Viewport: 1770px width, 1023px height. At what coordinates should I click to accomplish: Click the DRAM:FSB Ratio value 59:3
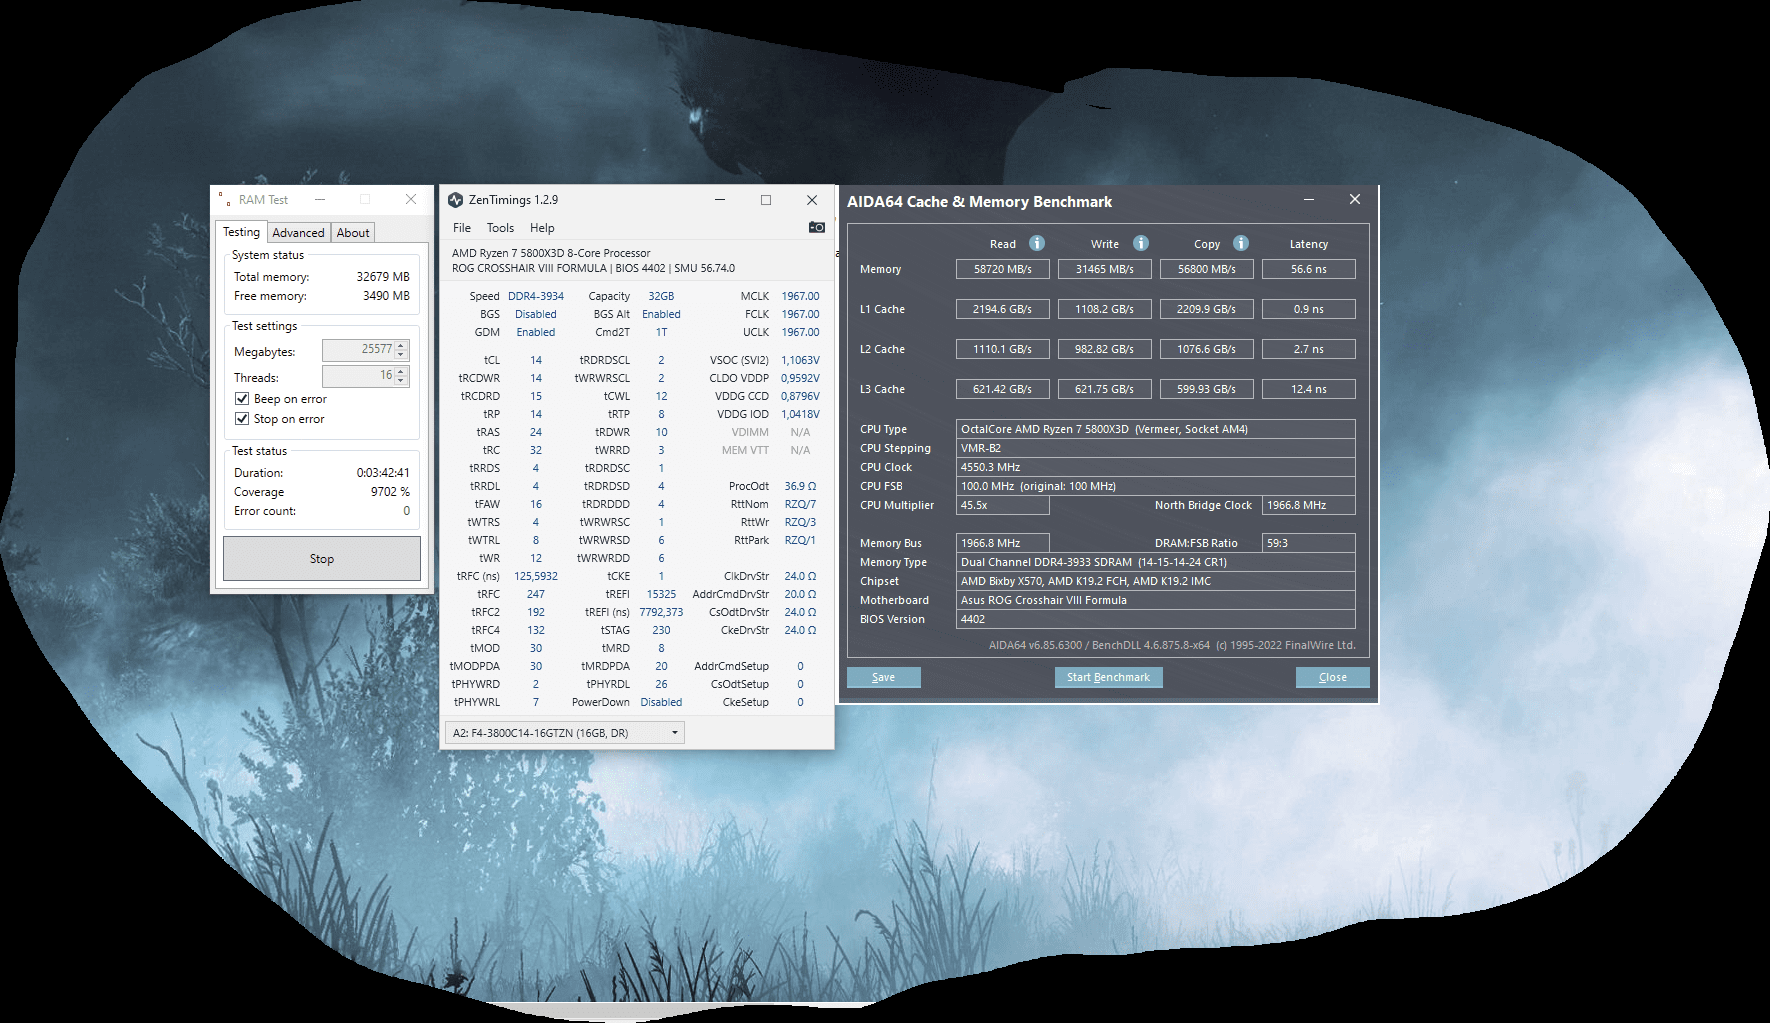click(1309, 543)
